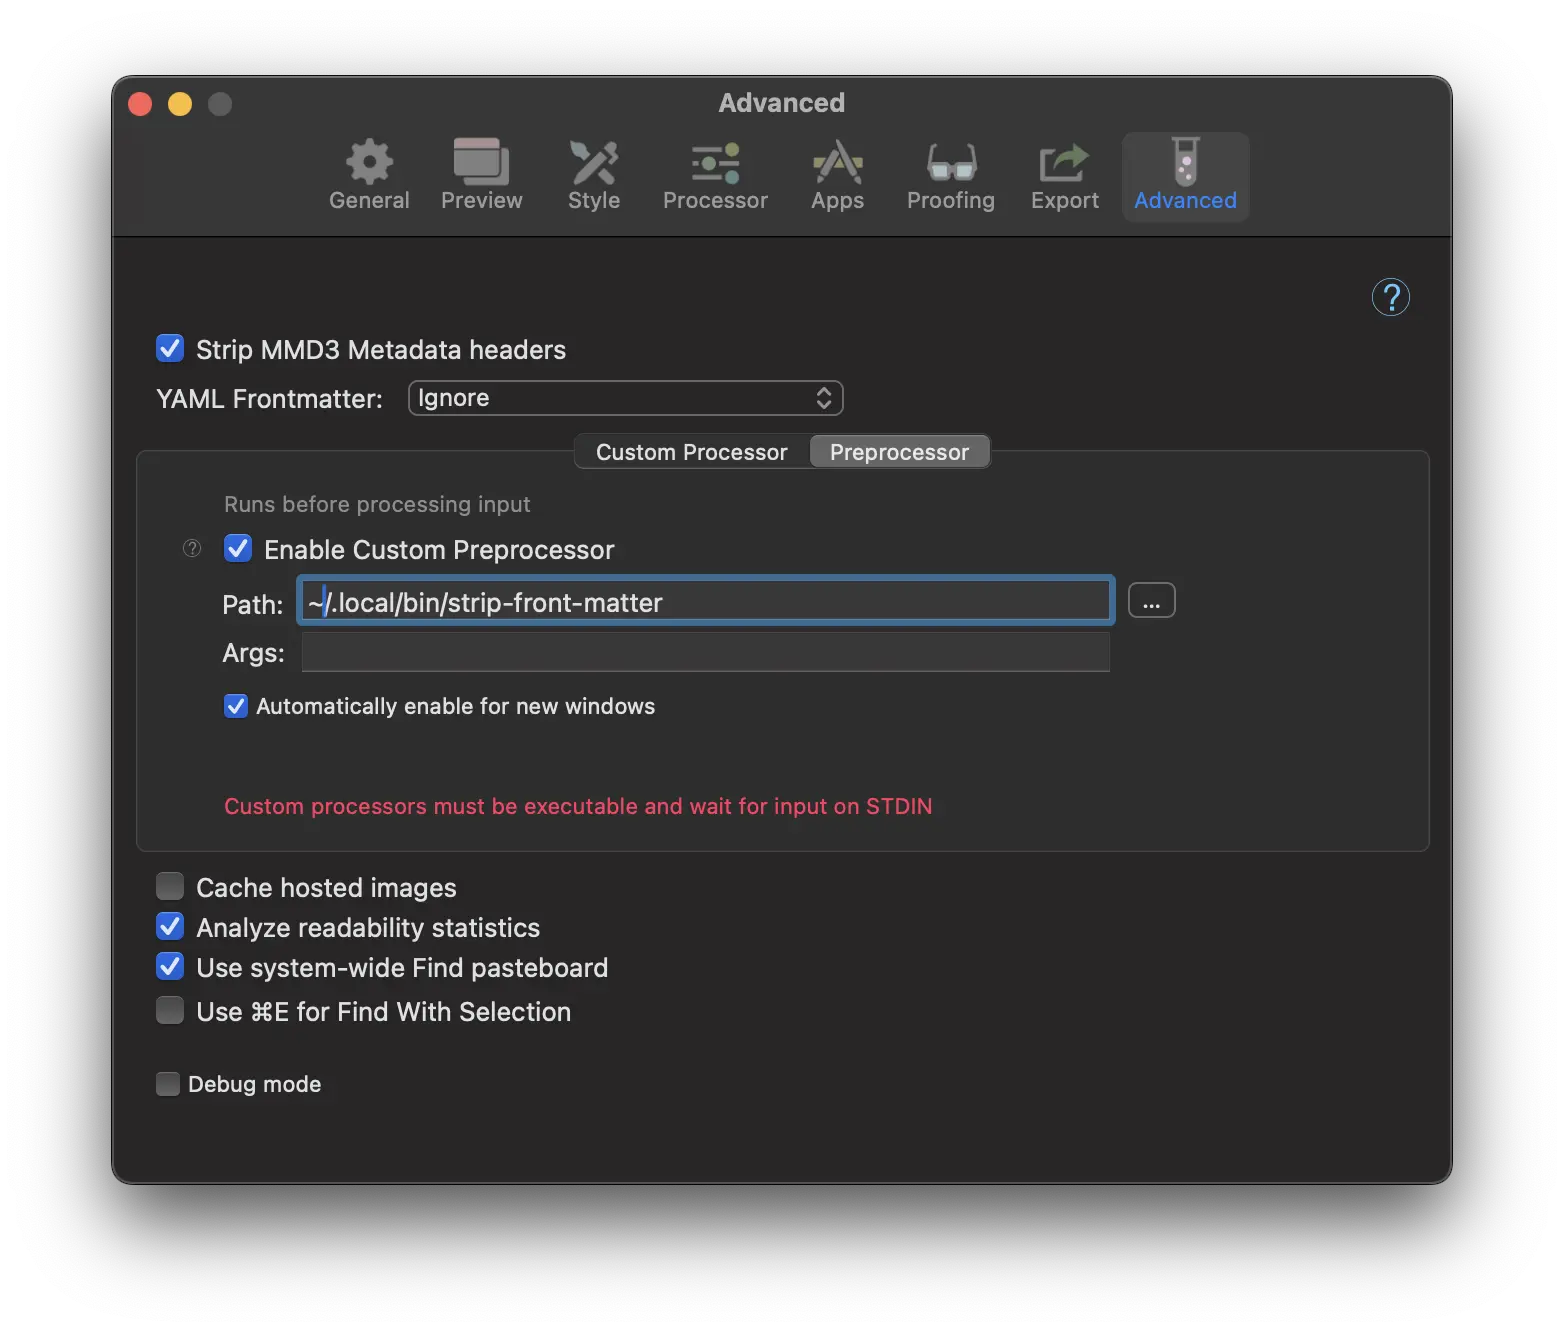1564x1332 pixels.
Task: Open the YAML Frontmatter dropdown
Action: click(x=625, y=398)
